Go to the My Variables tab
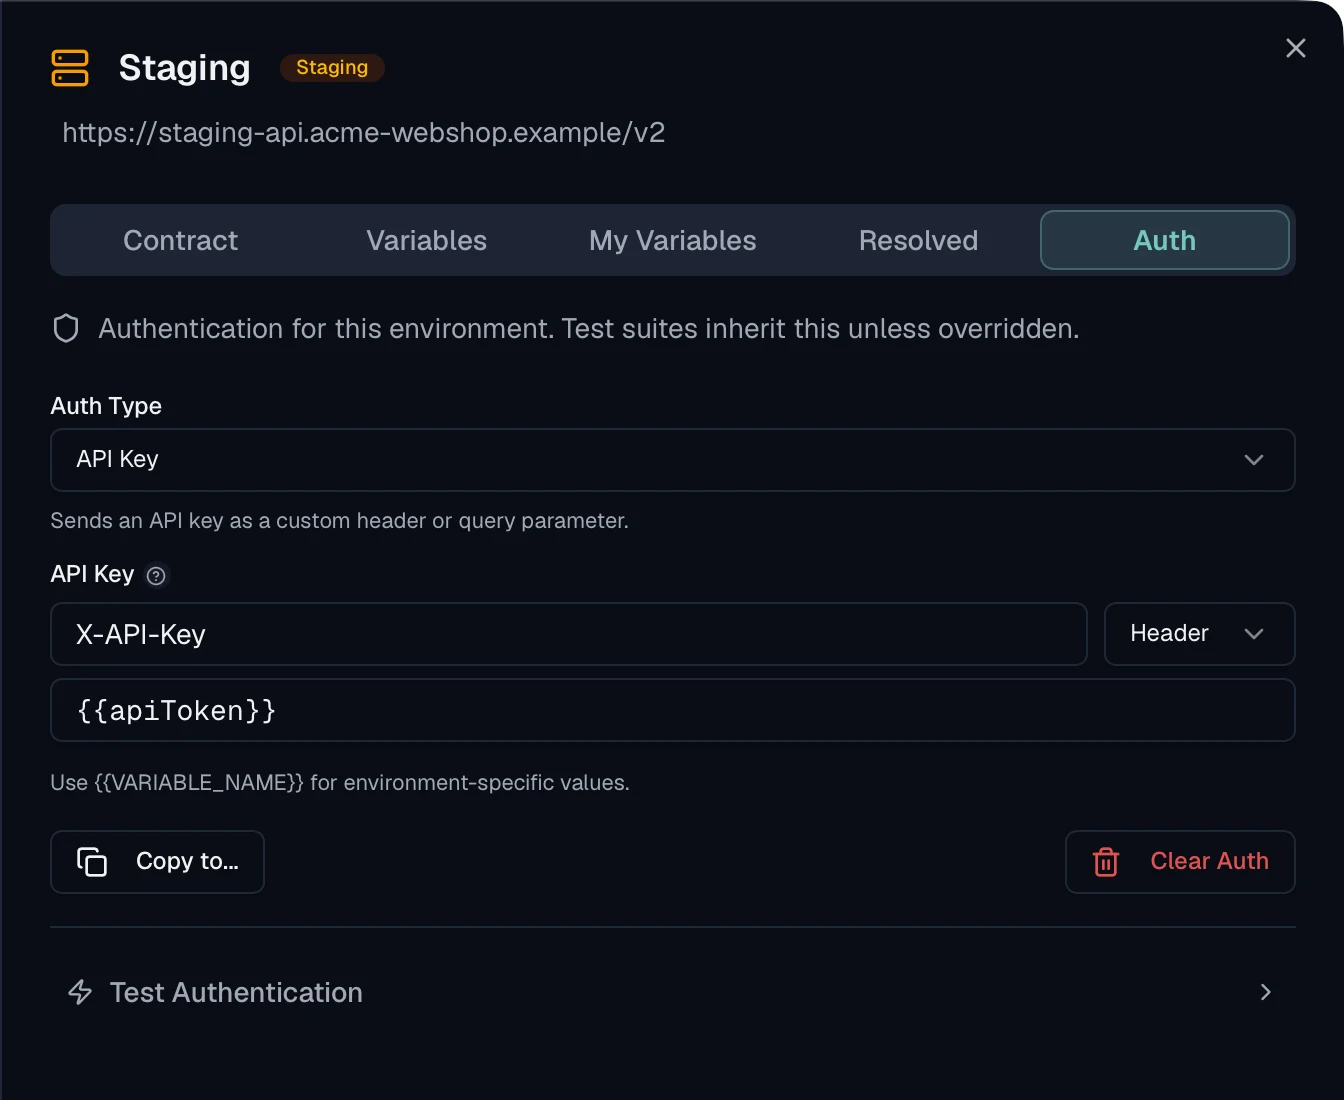Viewport: 1344px width, 1100px height. point(672,240)
